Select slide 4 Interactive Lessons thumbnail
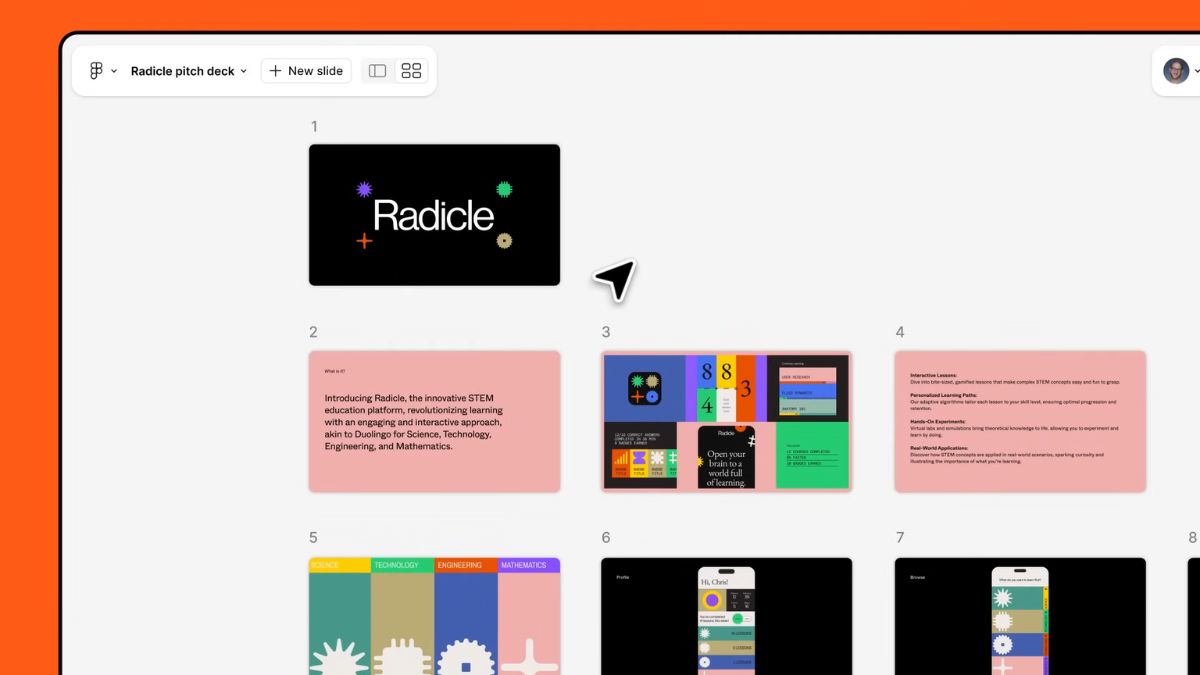1200x675 pixels. [x=1020, y=421]
